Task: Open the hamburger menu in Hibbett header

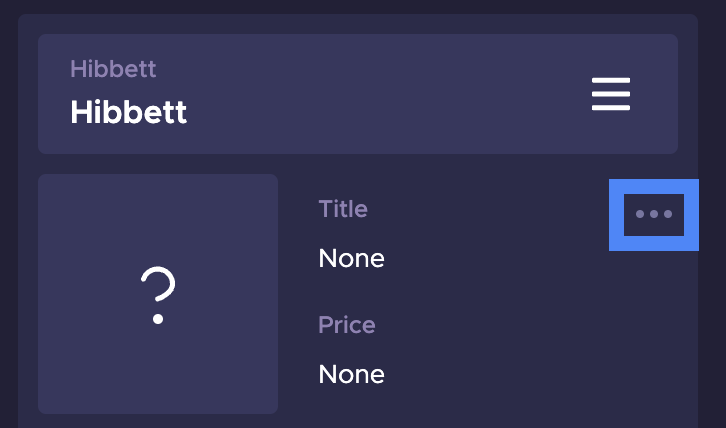Action: [x=611, y=94]
